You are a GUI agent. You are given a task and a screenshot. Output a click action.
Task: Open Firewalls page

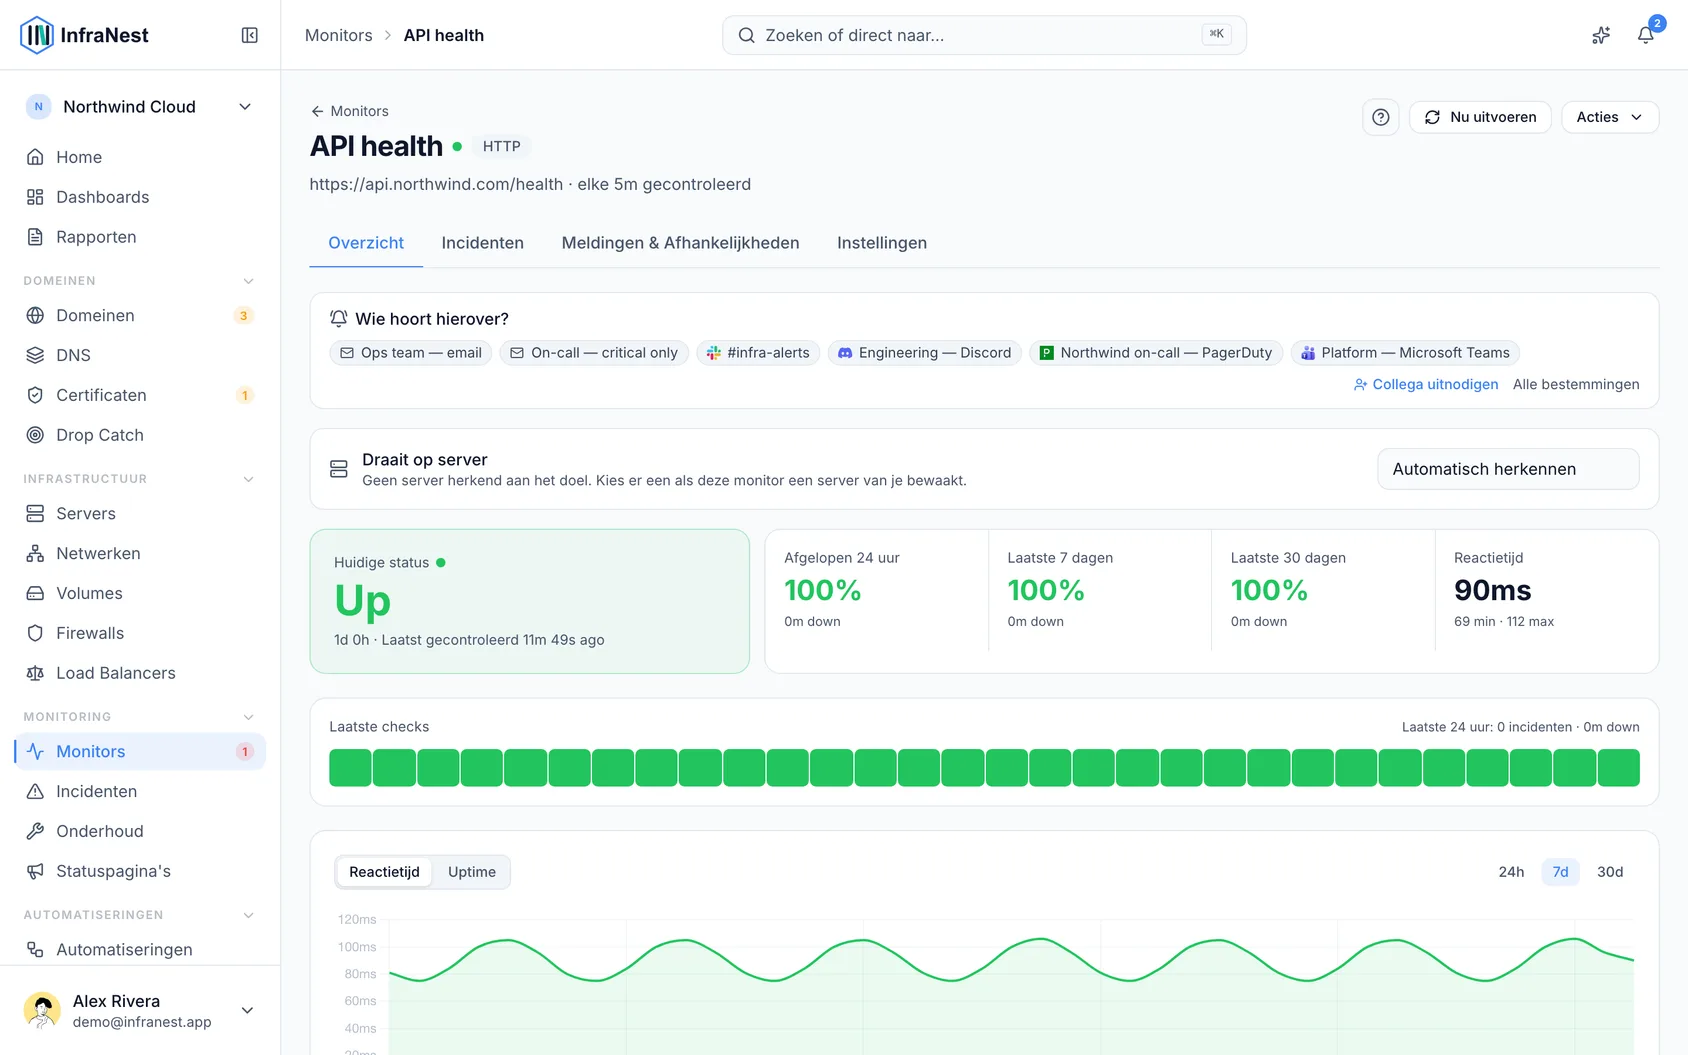point(140,633)
